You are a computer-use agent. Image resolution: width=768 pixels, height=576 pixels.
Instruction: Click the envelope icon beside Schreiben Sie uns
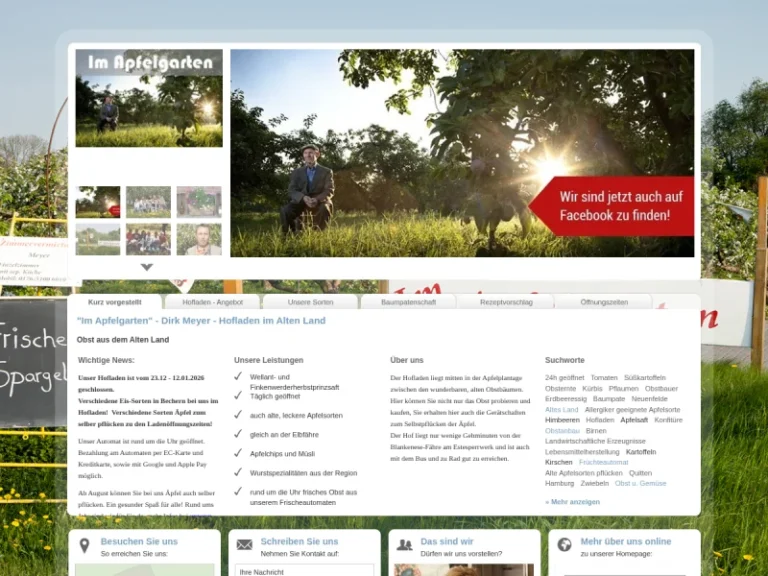(244, 545)
